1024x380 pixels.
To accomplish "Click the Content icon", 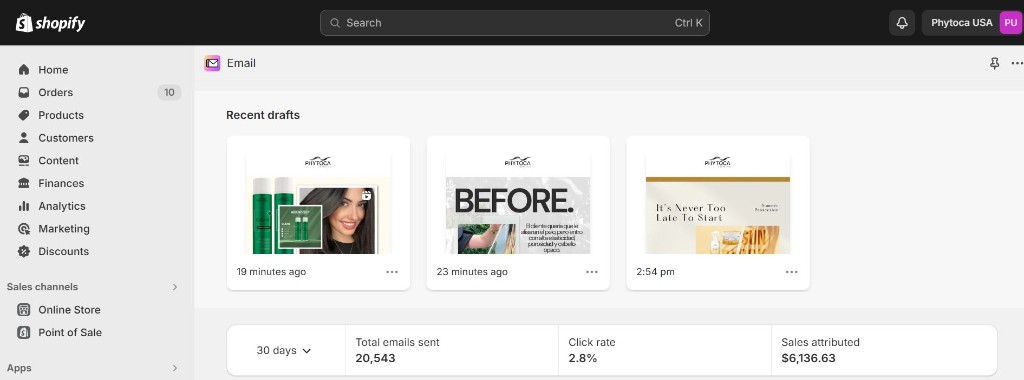I will (x=24, y=161).
